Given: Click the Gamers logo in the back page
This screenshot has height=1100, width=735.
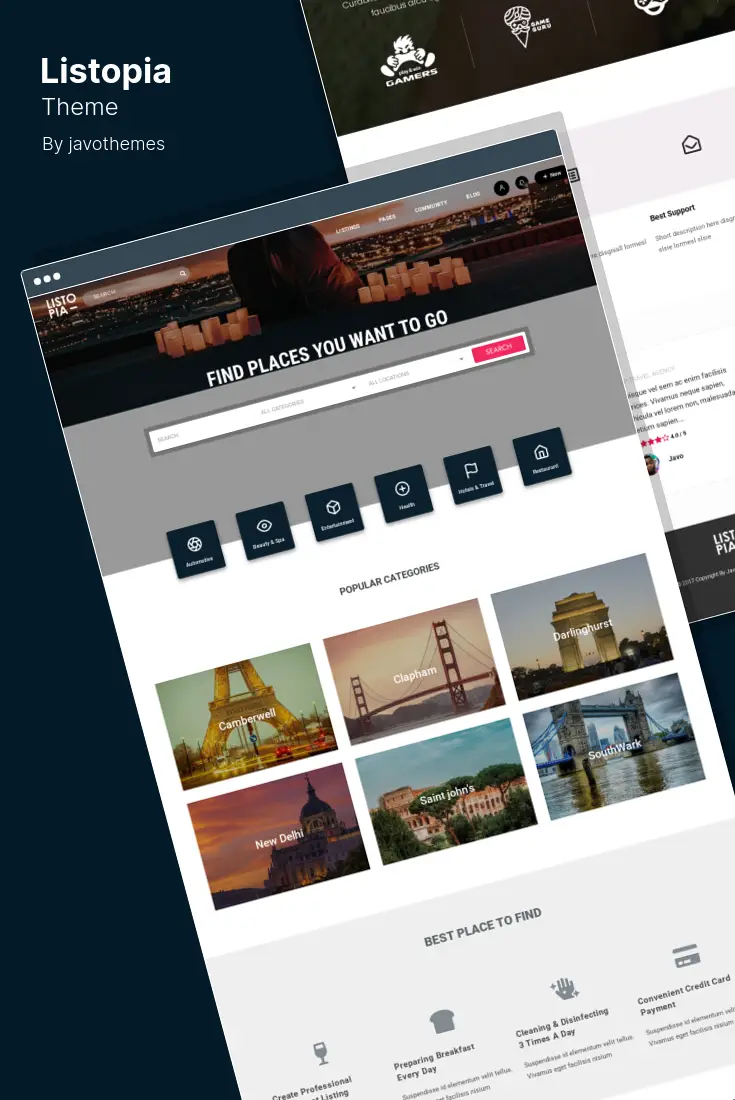Looking at the screenshot, I should coord(410,62).
